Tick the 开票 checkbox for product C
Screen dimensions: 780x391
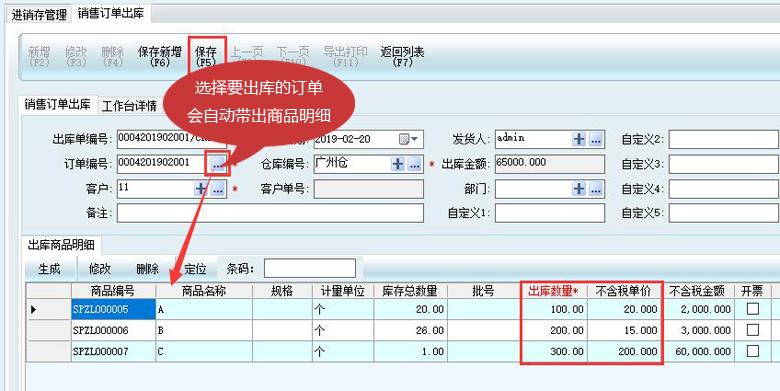(x=753, y=351)
